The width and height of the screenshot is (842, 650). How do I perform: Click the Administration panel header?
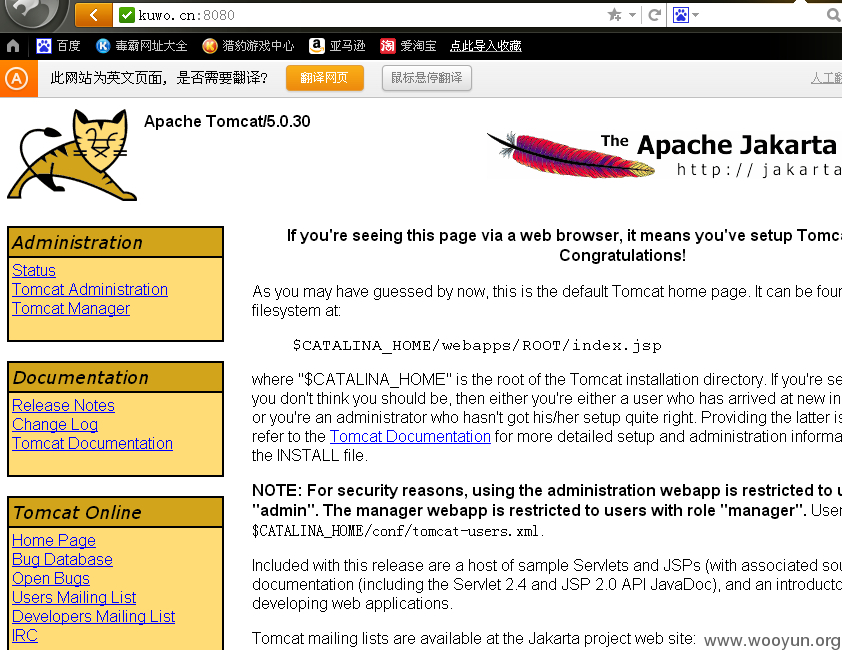point(115,242)
